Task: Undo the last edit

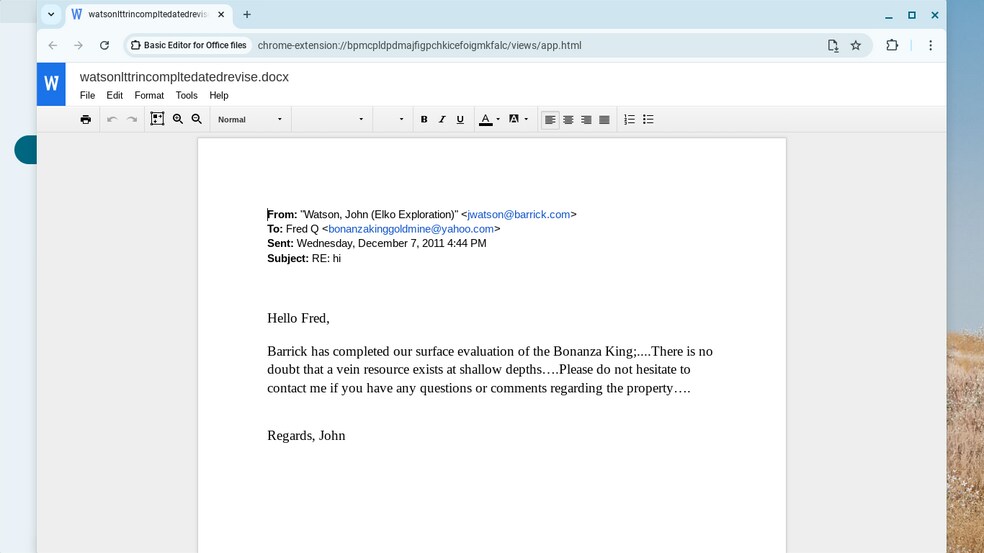Action: [112, 119]
